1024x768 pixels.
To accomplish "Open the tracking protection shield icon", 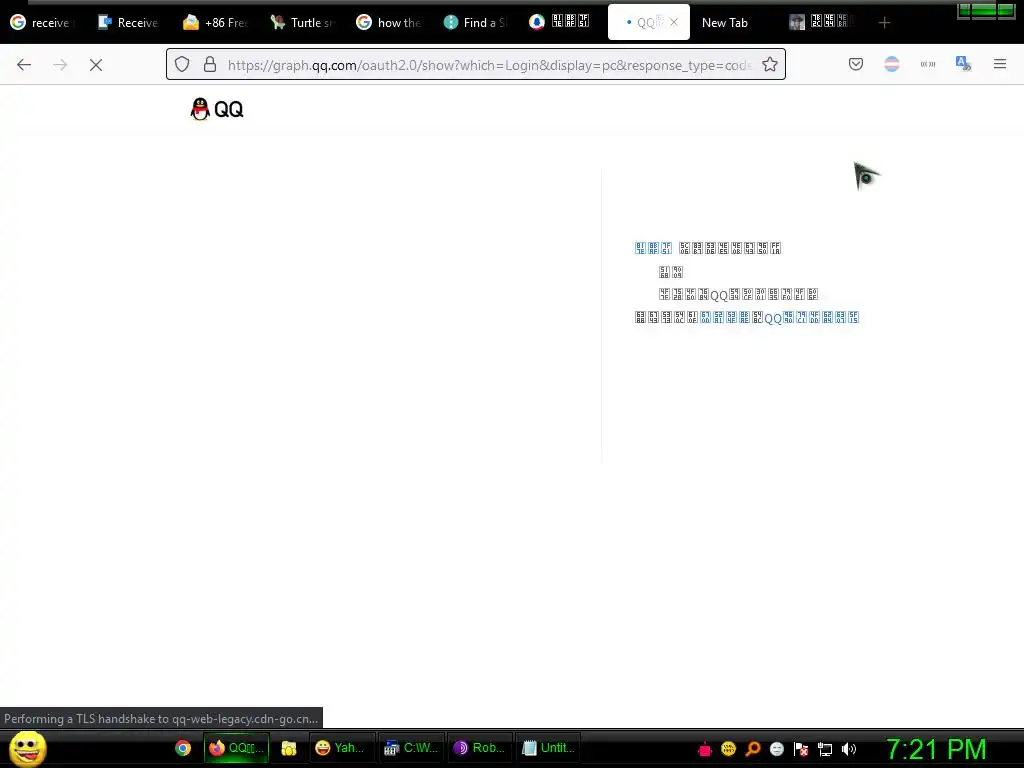I will (182, 64).
